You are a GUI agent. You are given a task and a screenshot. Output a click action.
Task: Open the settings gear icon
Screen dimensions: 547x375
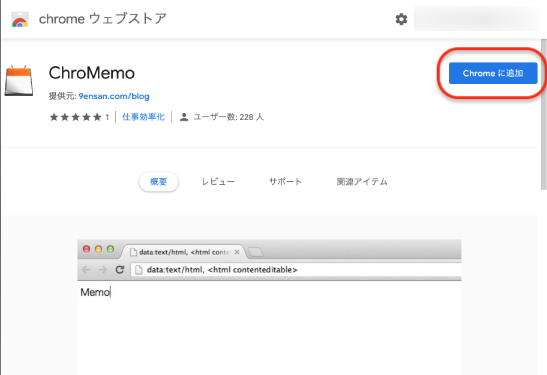[401, 19]
